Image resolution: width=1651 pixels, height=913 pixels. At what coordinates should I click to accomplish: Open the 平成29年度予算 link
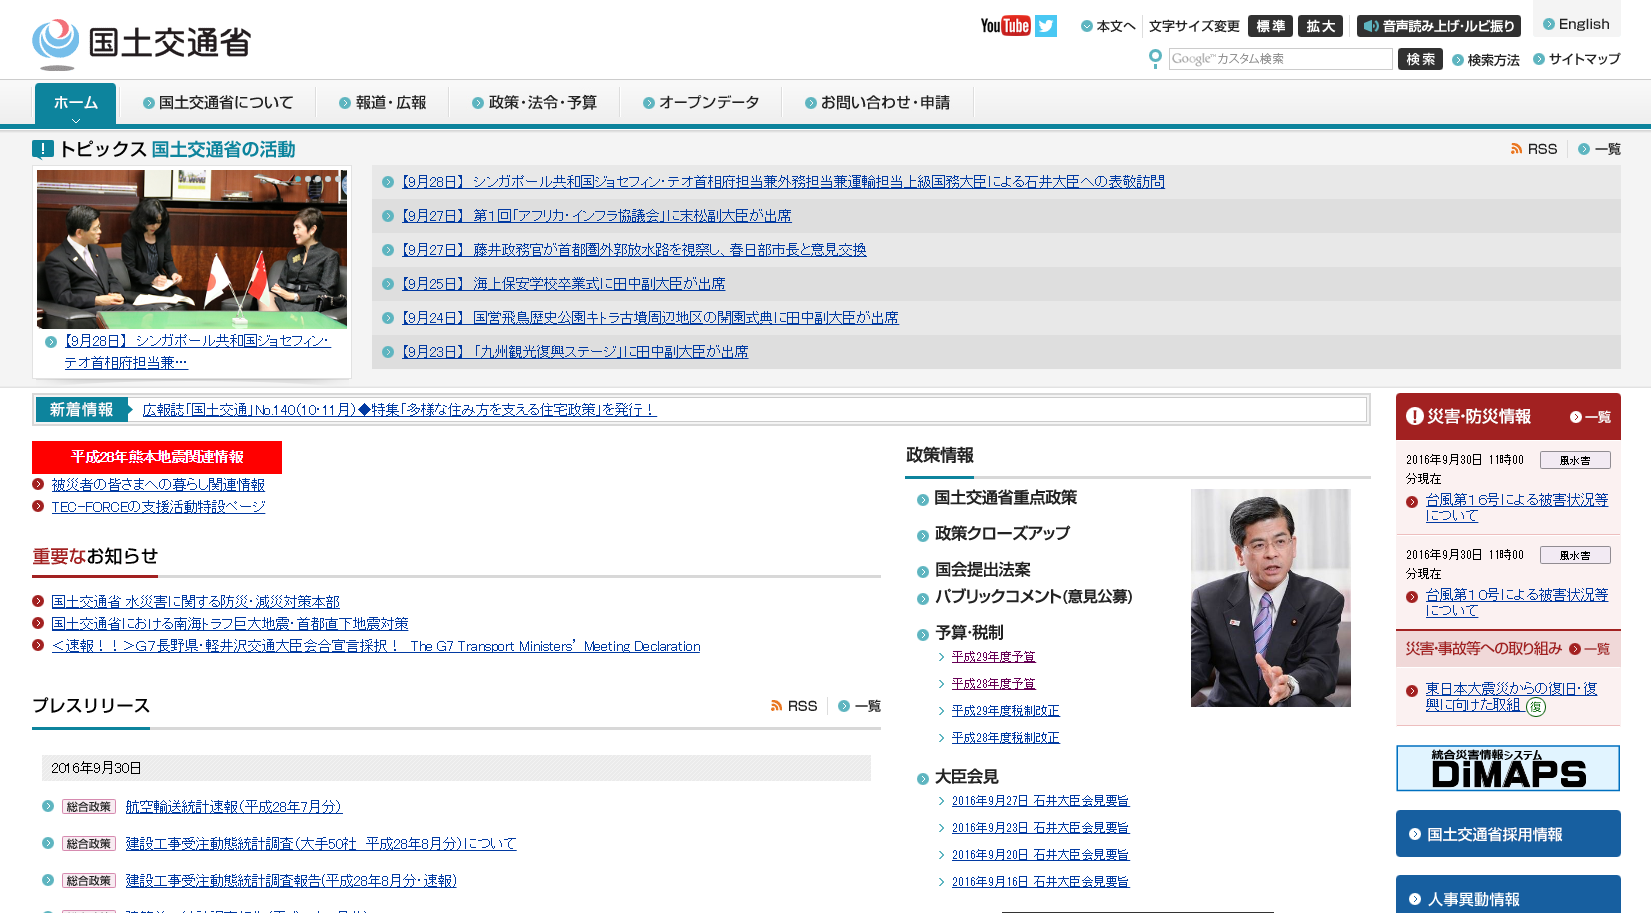(995, 656)
